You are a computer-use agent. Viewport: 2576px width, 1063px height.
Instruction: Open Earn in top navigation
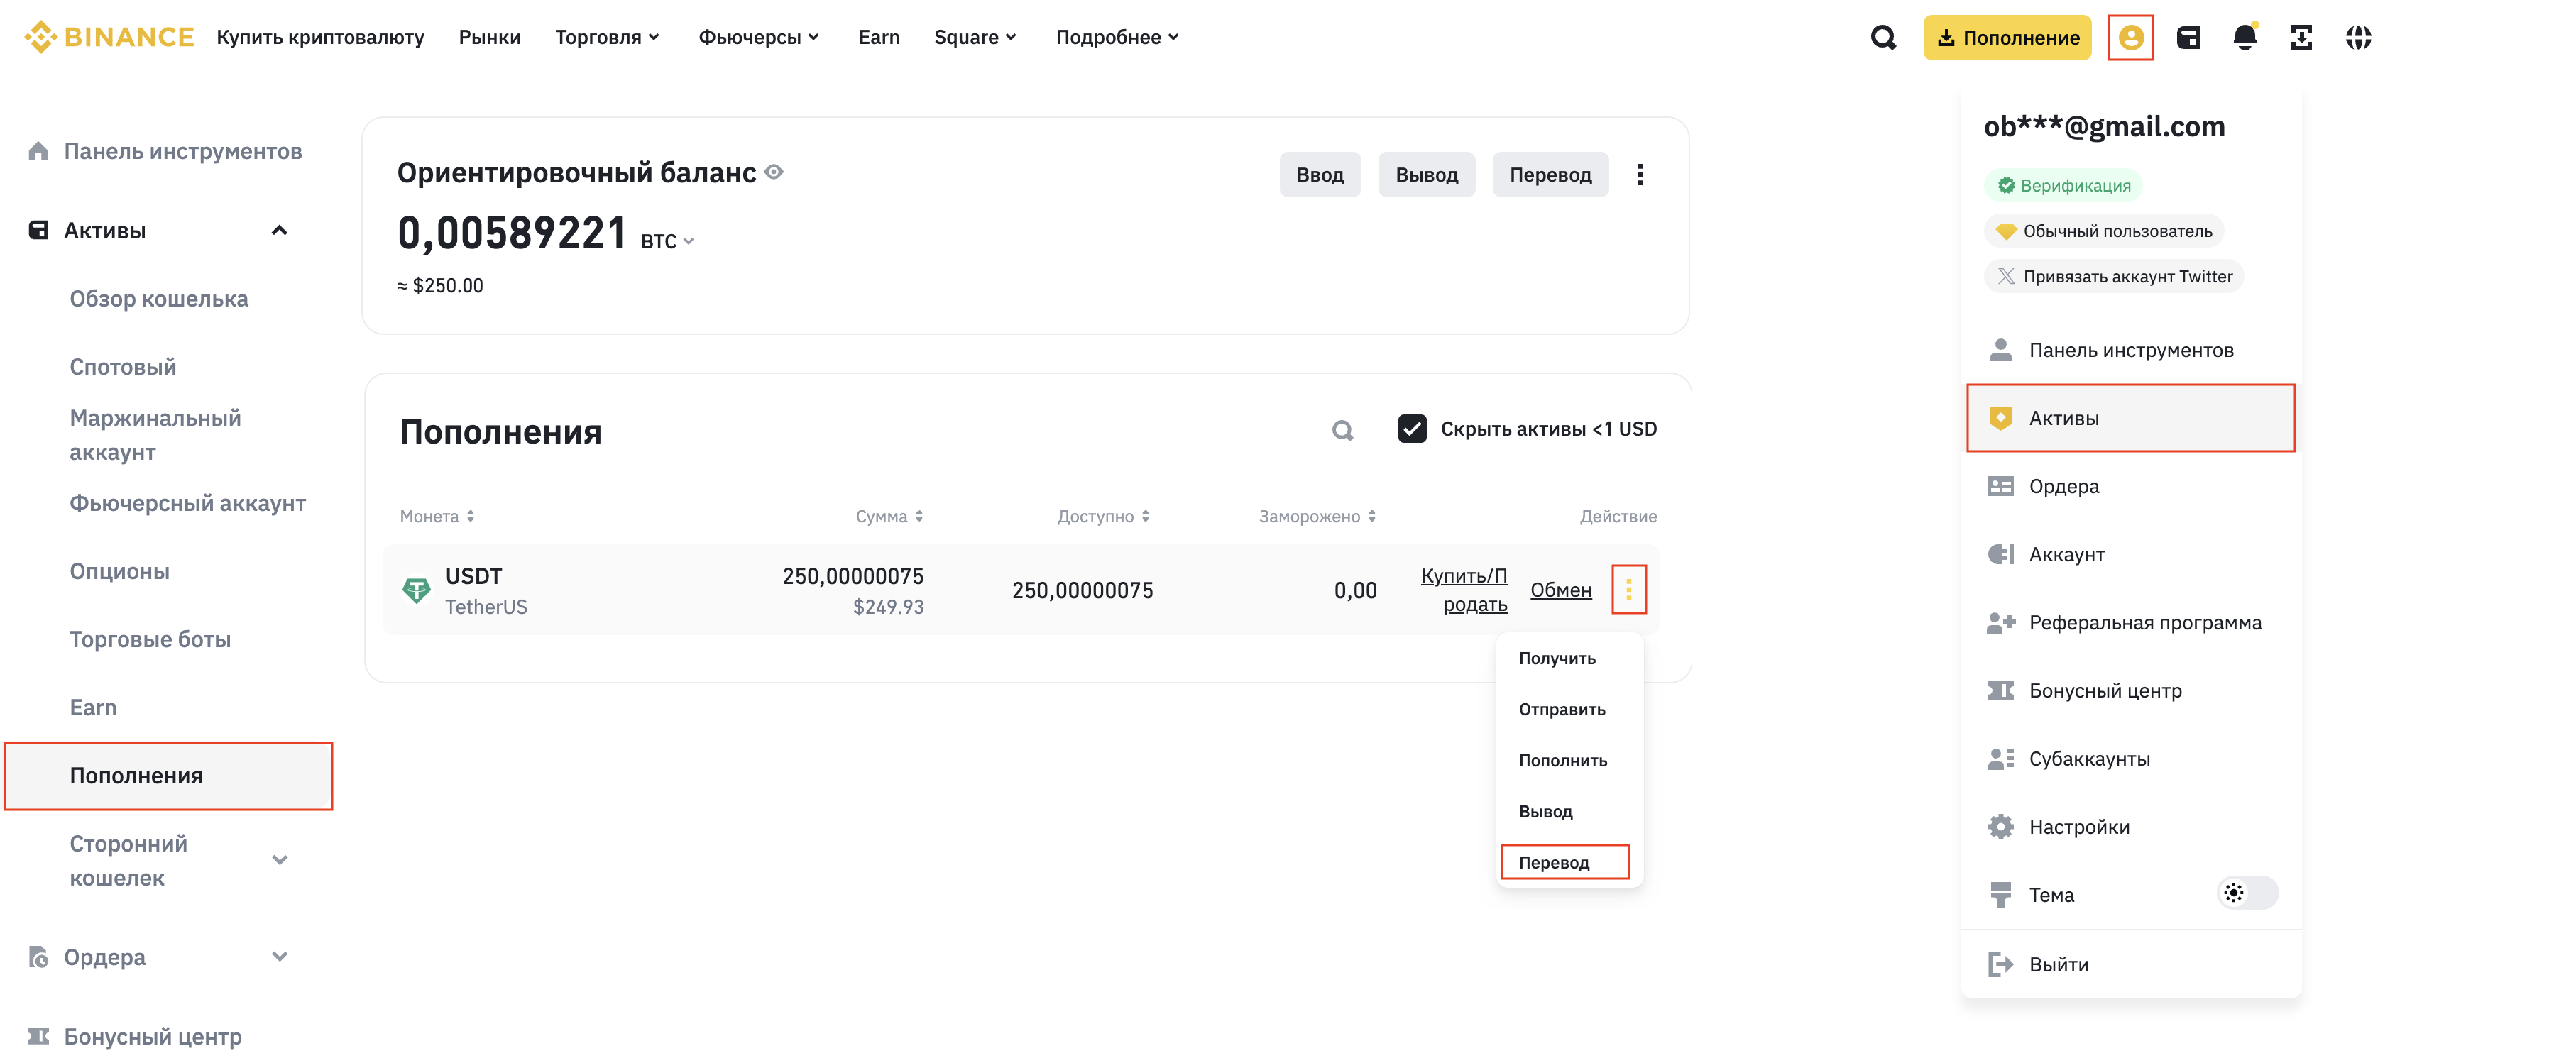click(879, 37)
